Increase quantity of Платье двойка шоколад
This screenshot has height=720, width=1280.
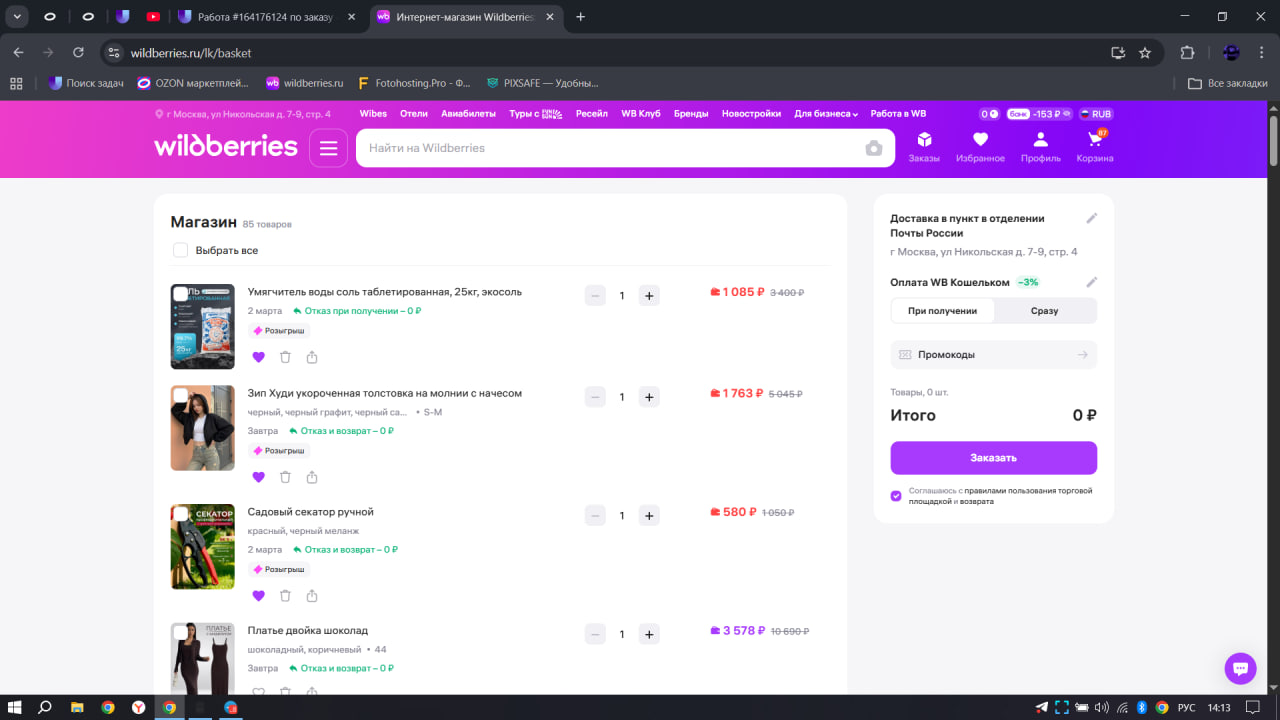coord(649,634)
